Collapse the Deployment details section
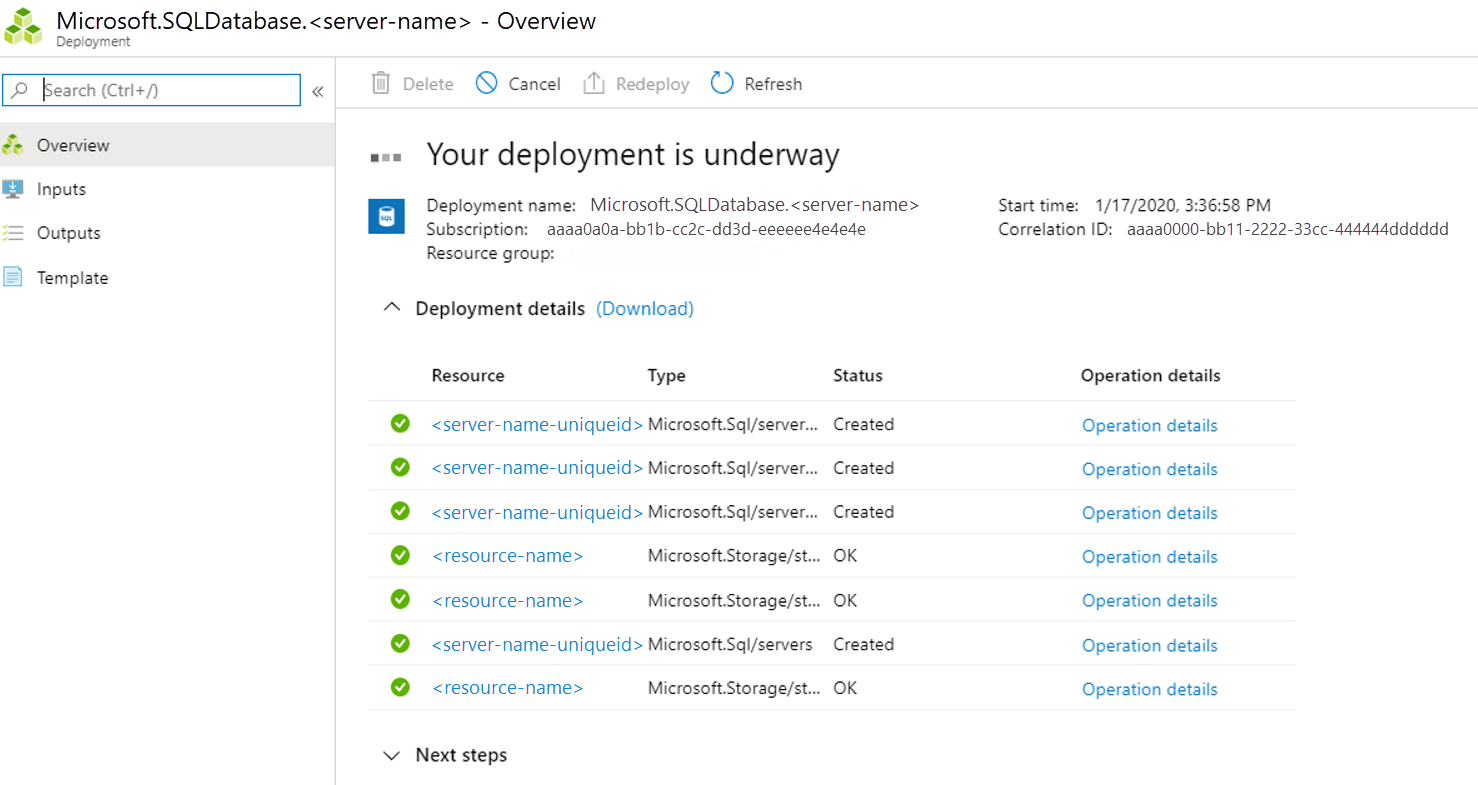The image size is (1478, 785). pos(392,308)
